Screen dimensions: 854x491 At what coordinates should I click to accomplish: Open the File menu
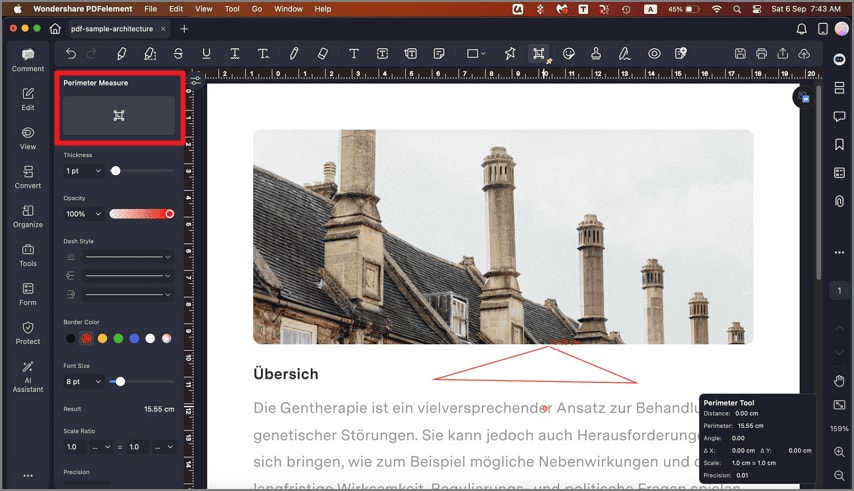point(150,9)
